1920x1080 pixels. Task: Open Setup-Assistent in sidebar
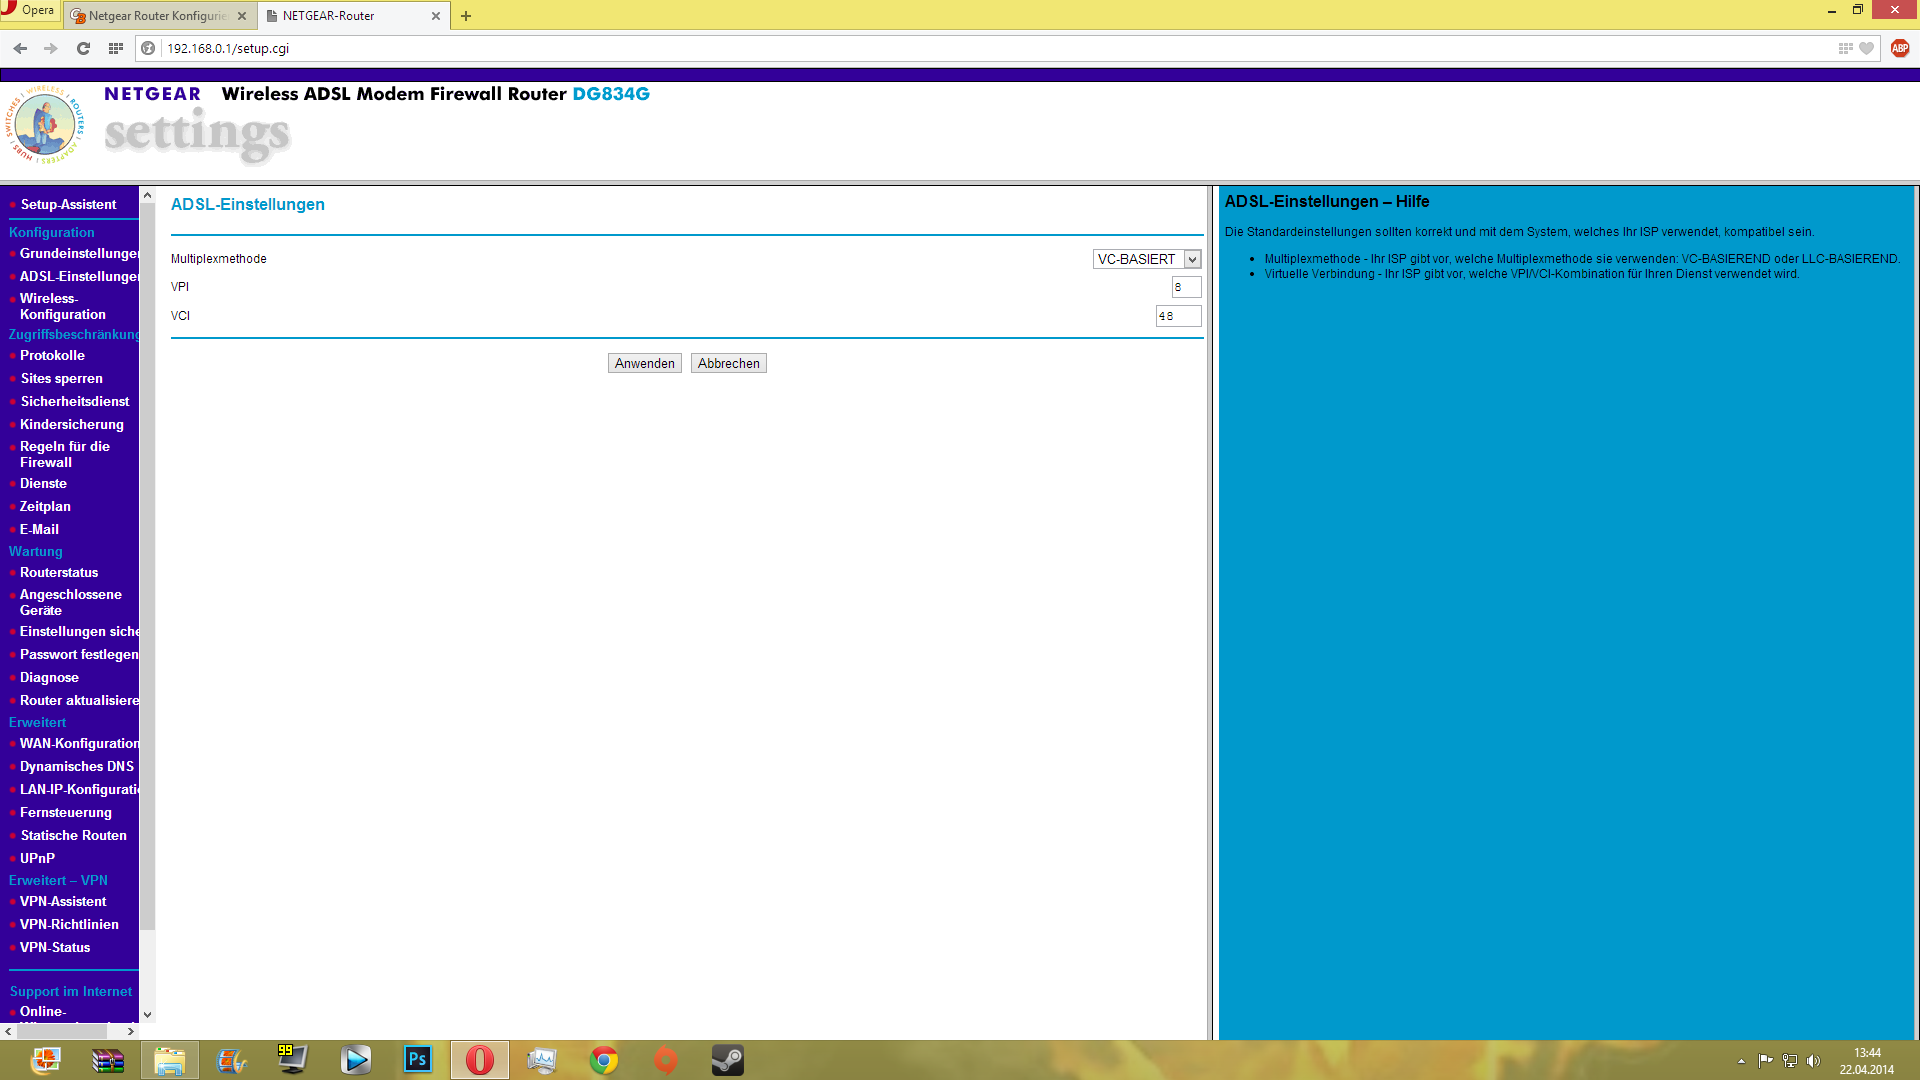click(x=68, y=204)
